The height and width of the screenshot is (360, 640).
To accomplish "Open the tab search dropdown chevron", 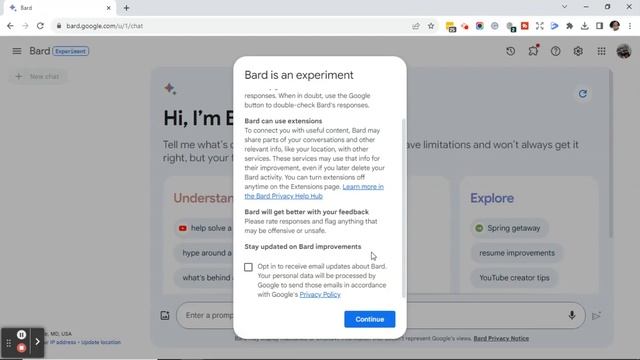I will point(564,7).
